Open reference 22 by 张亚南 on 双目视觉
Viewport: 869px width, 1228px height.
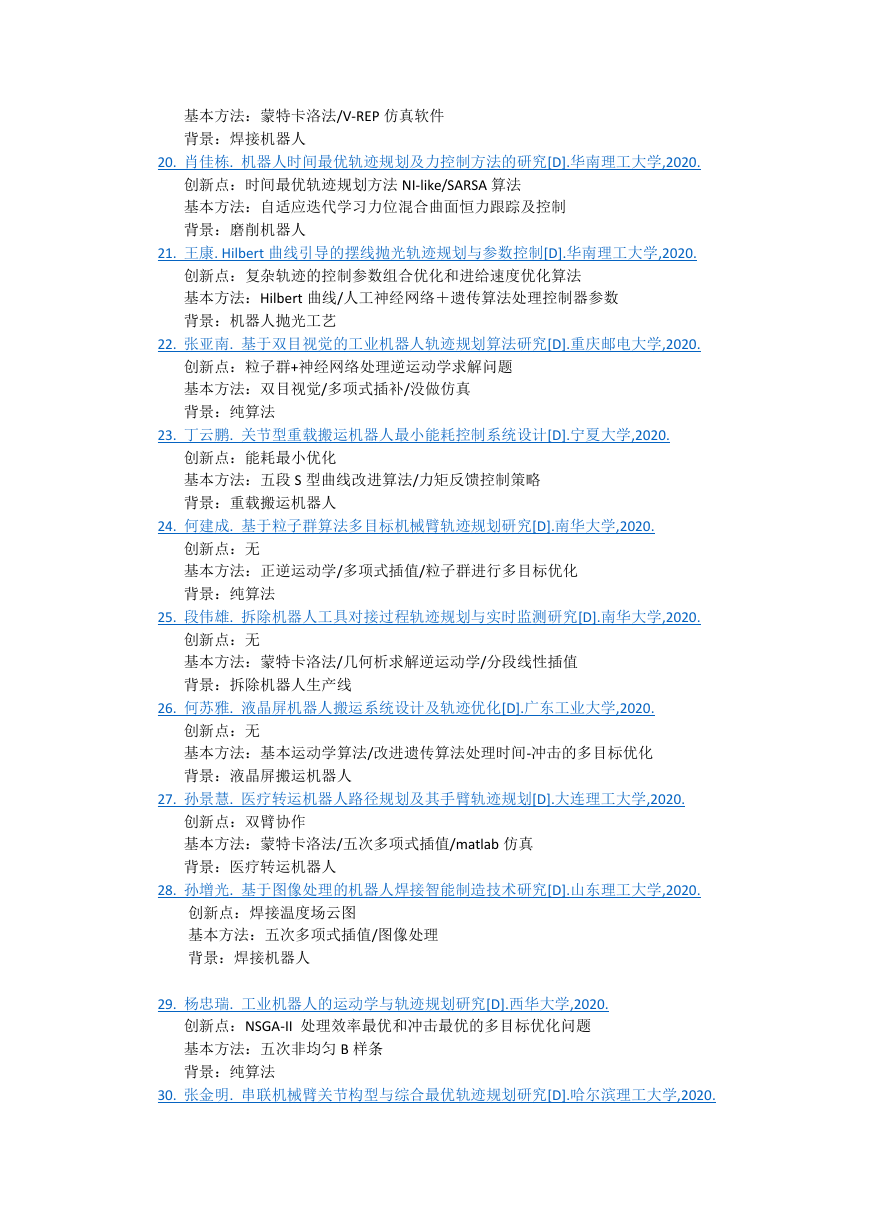[x=429, y=344]
